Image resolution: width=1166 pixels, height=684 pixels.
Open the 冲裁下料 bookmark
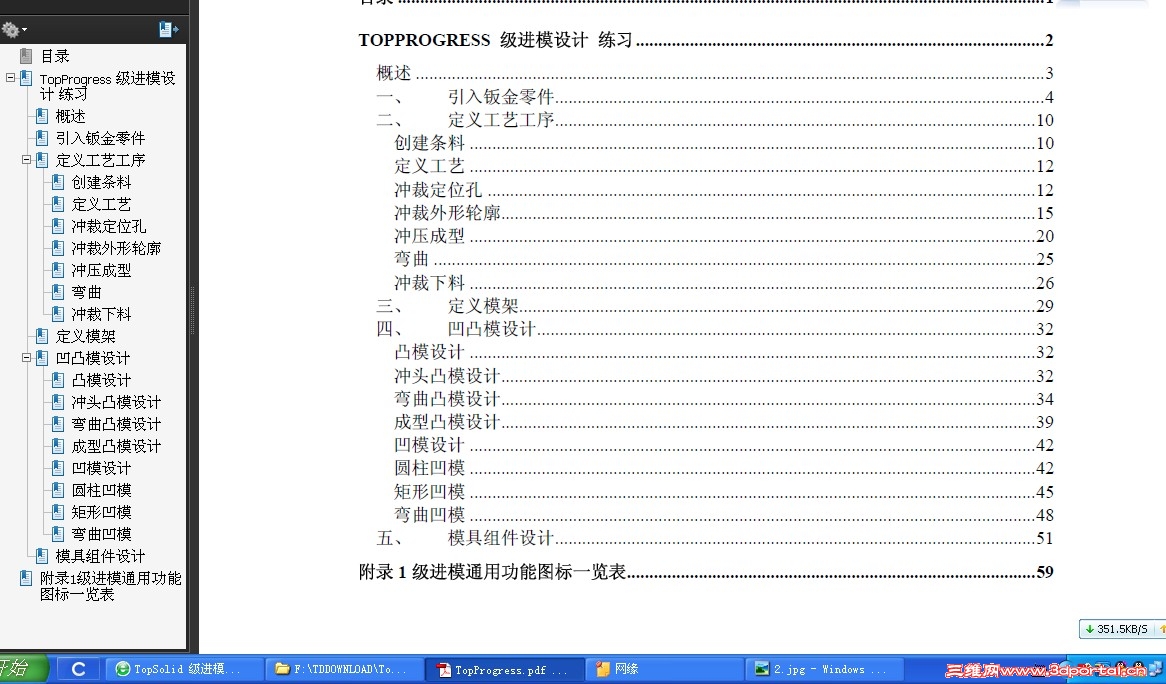coord(102,314)
